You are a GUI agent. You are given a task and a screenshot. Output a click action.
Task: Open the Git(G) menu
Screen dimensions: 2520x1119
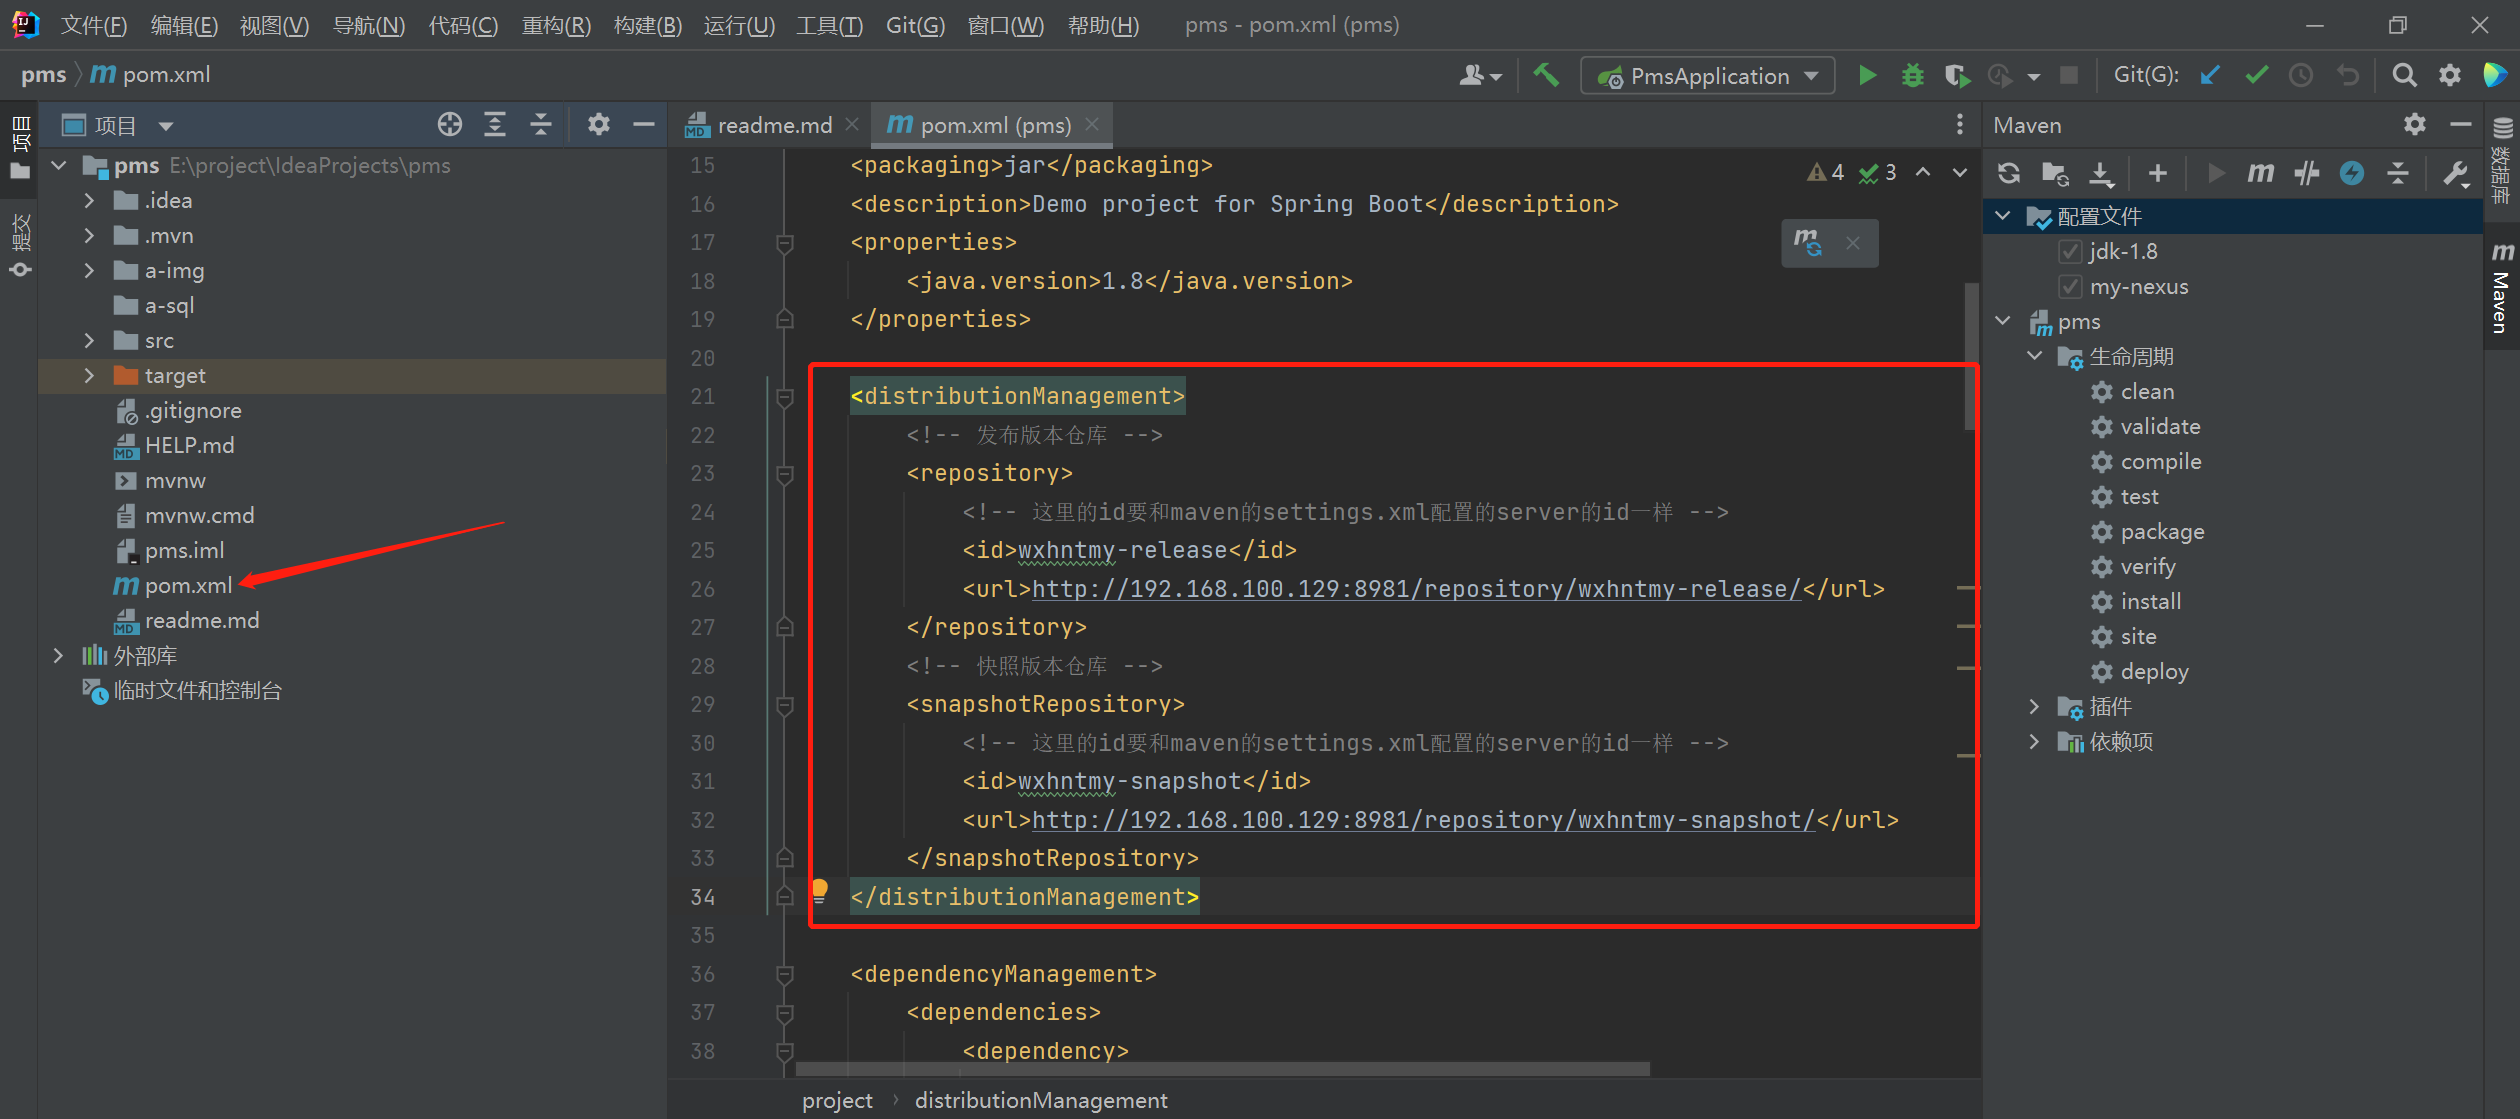pyautogui.click(x=915, y=25)
